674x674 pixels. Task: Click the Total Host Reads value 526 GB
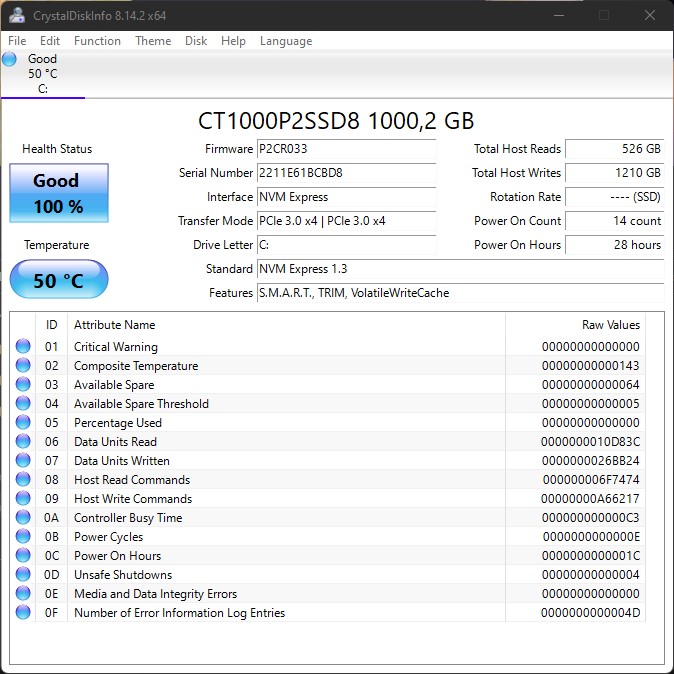(x=615, y=149)
